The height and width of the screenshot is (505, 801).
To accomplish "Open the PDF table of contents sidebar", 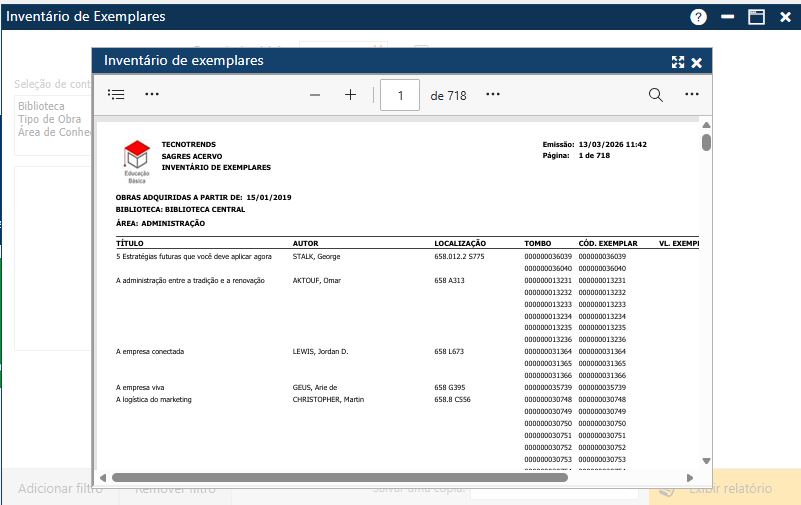I will click(x=116, y=95).
